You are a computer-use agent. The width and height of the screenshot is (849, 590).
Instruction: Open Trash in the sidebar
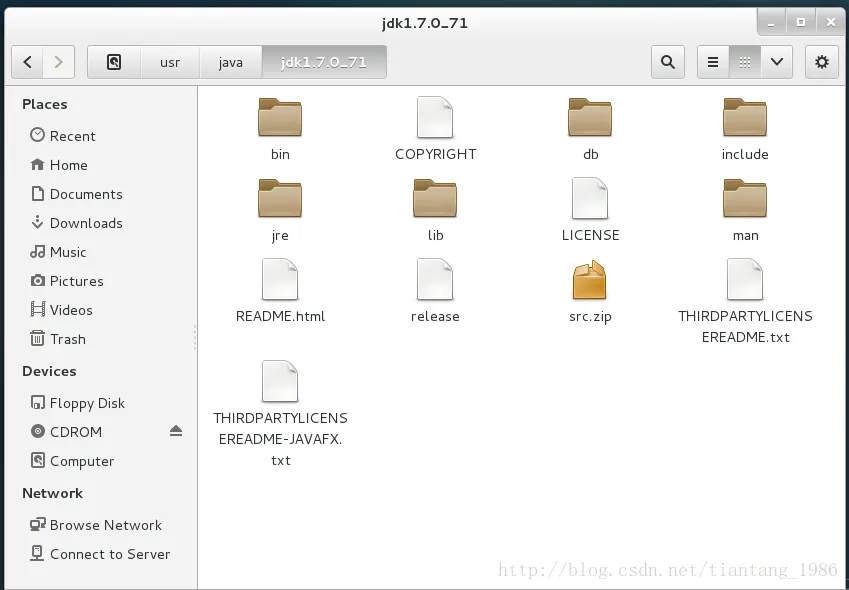click(x=101, y=339)
